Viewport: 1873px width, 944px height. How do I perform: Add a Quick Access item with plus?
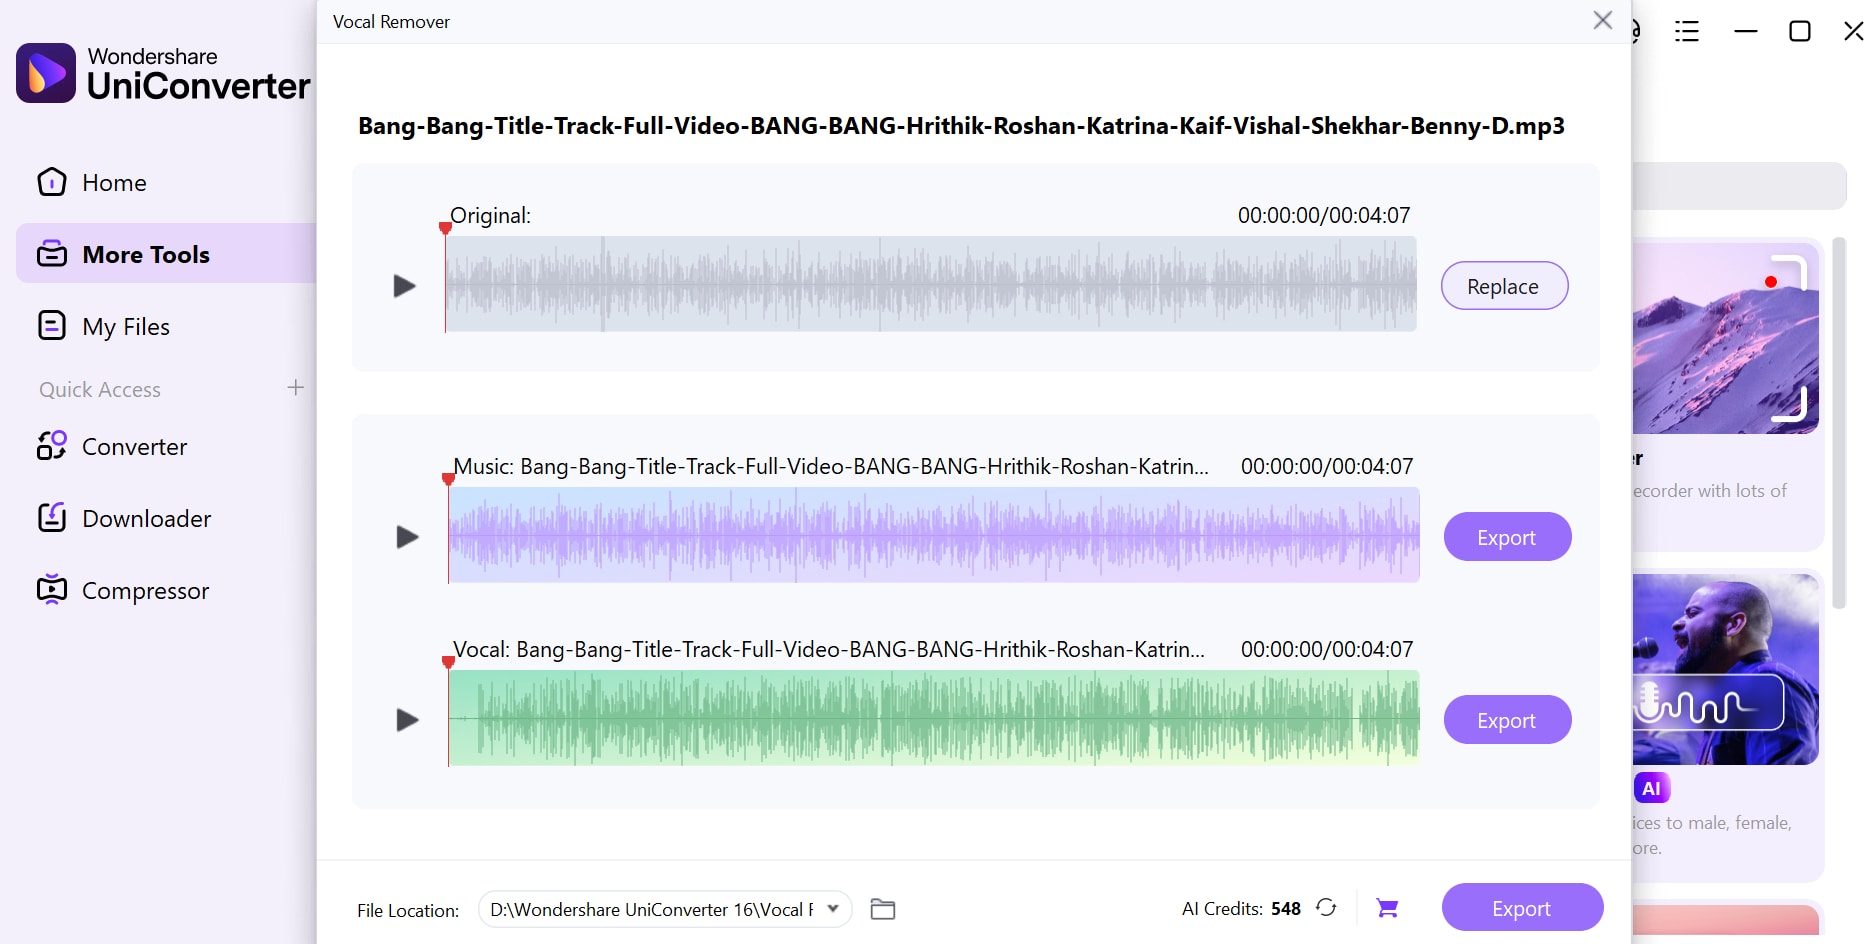tap(295, 388)
